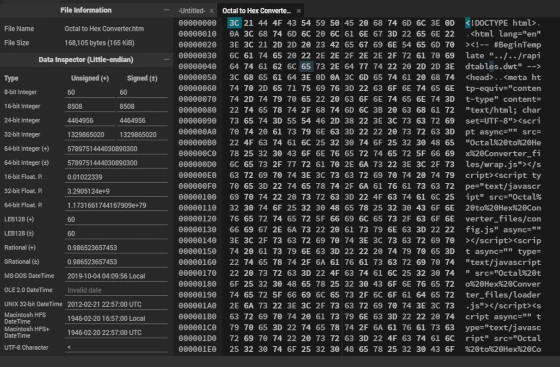The height and width of the screenshot is (367, 560).
Task: Click the 64-bit Integer (±) value field
Action: pyautogui.click(x=116, y=163)
